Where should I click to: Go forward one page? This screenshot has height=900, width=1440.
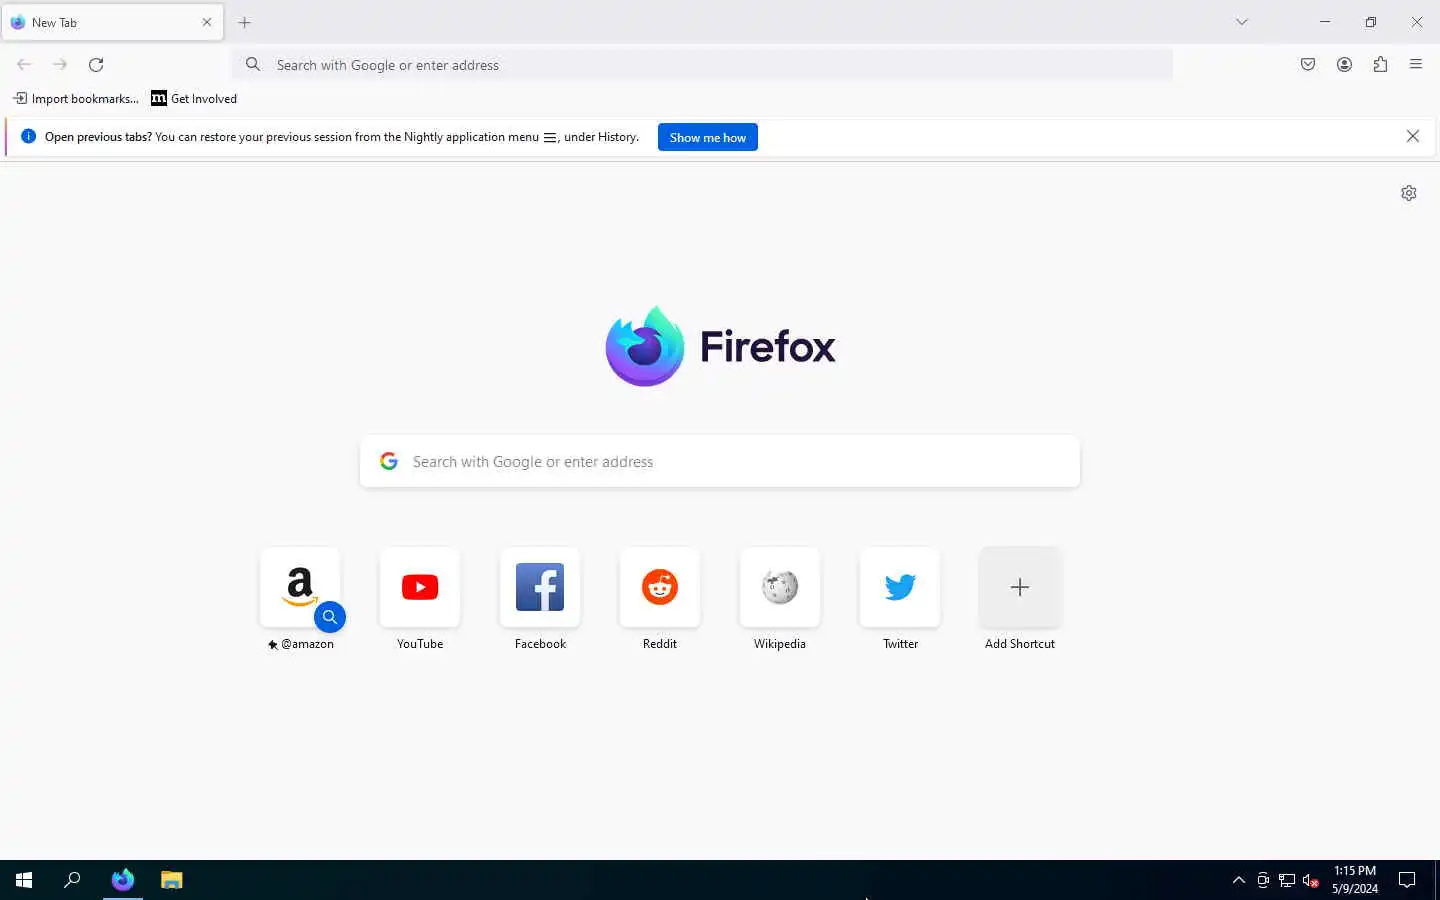click(60, 65)
